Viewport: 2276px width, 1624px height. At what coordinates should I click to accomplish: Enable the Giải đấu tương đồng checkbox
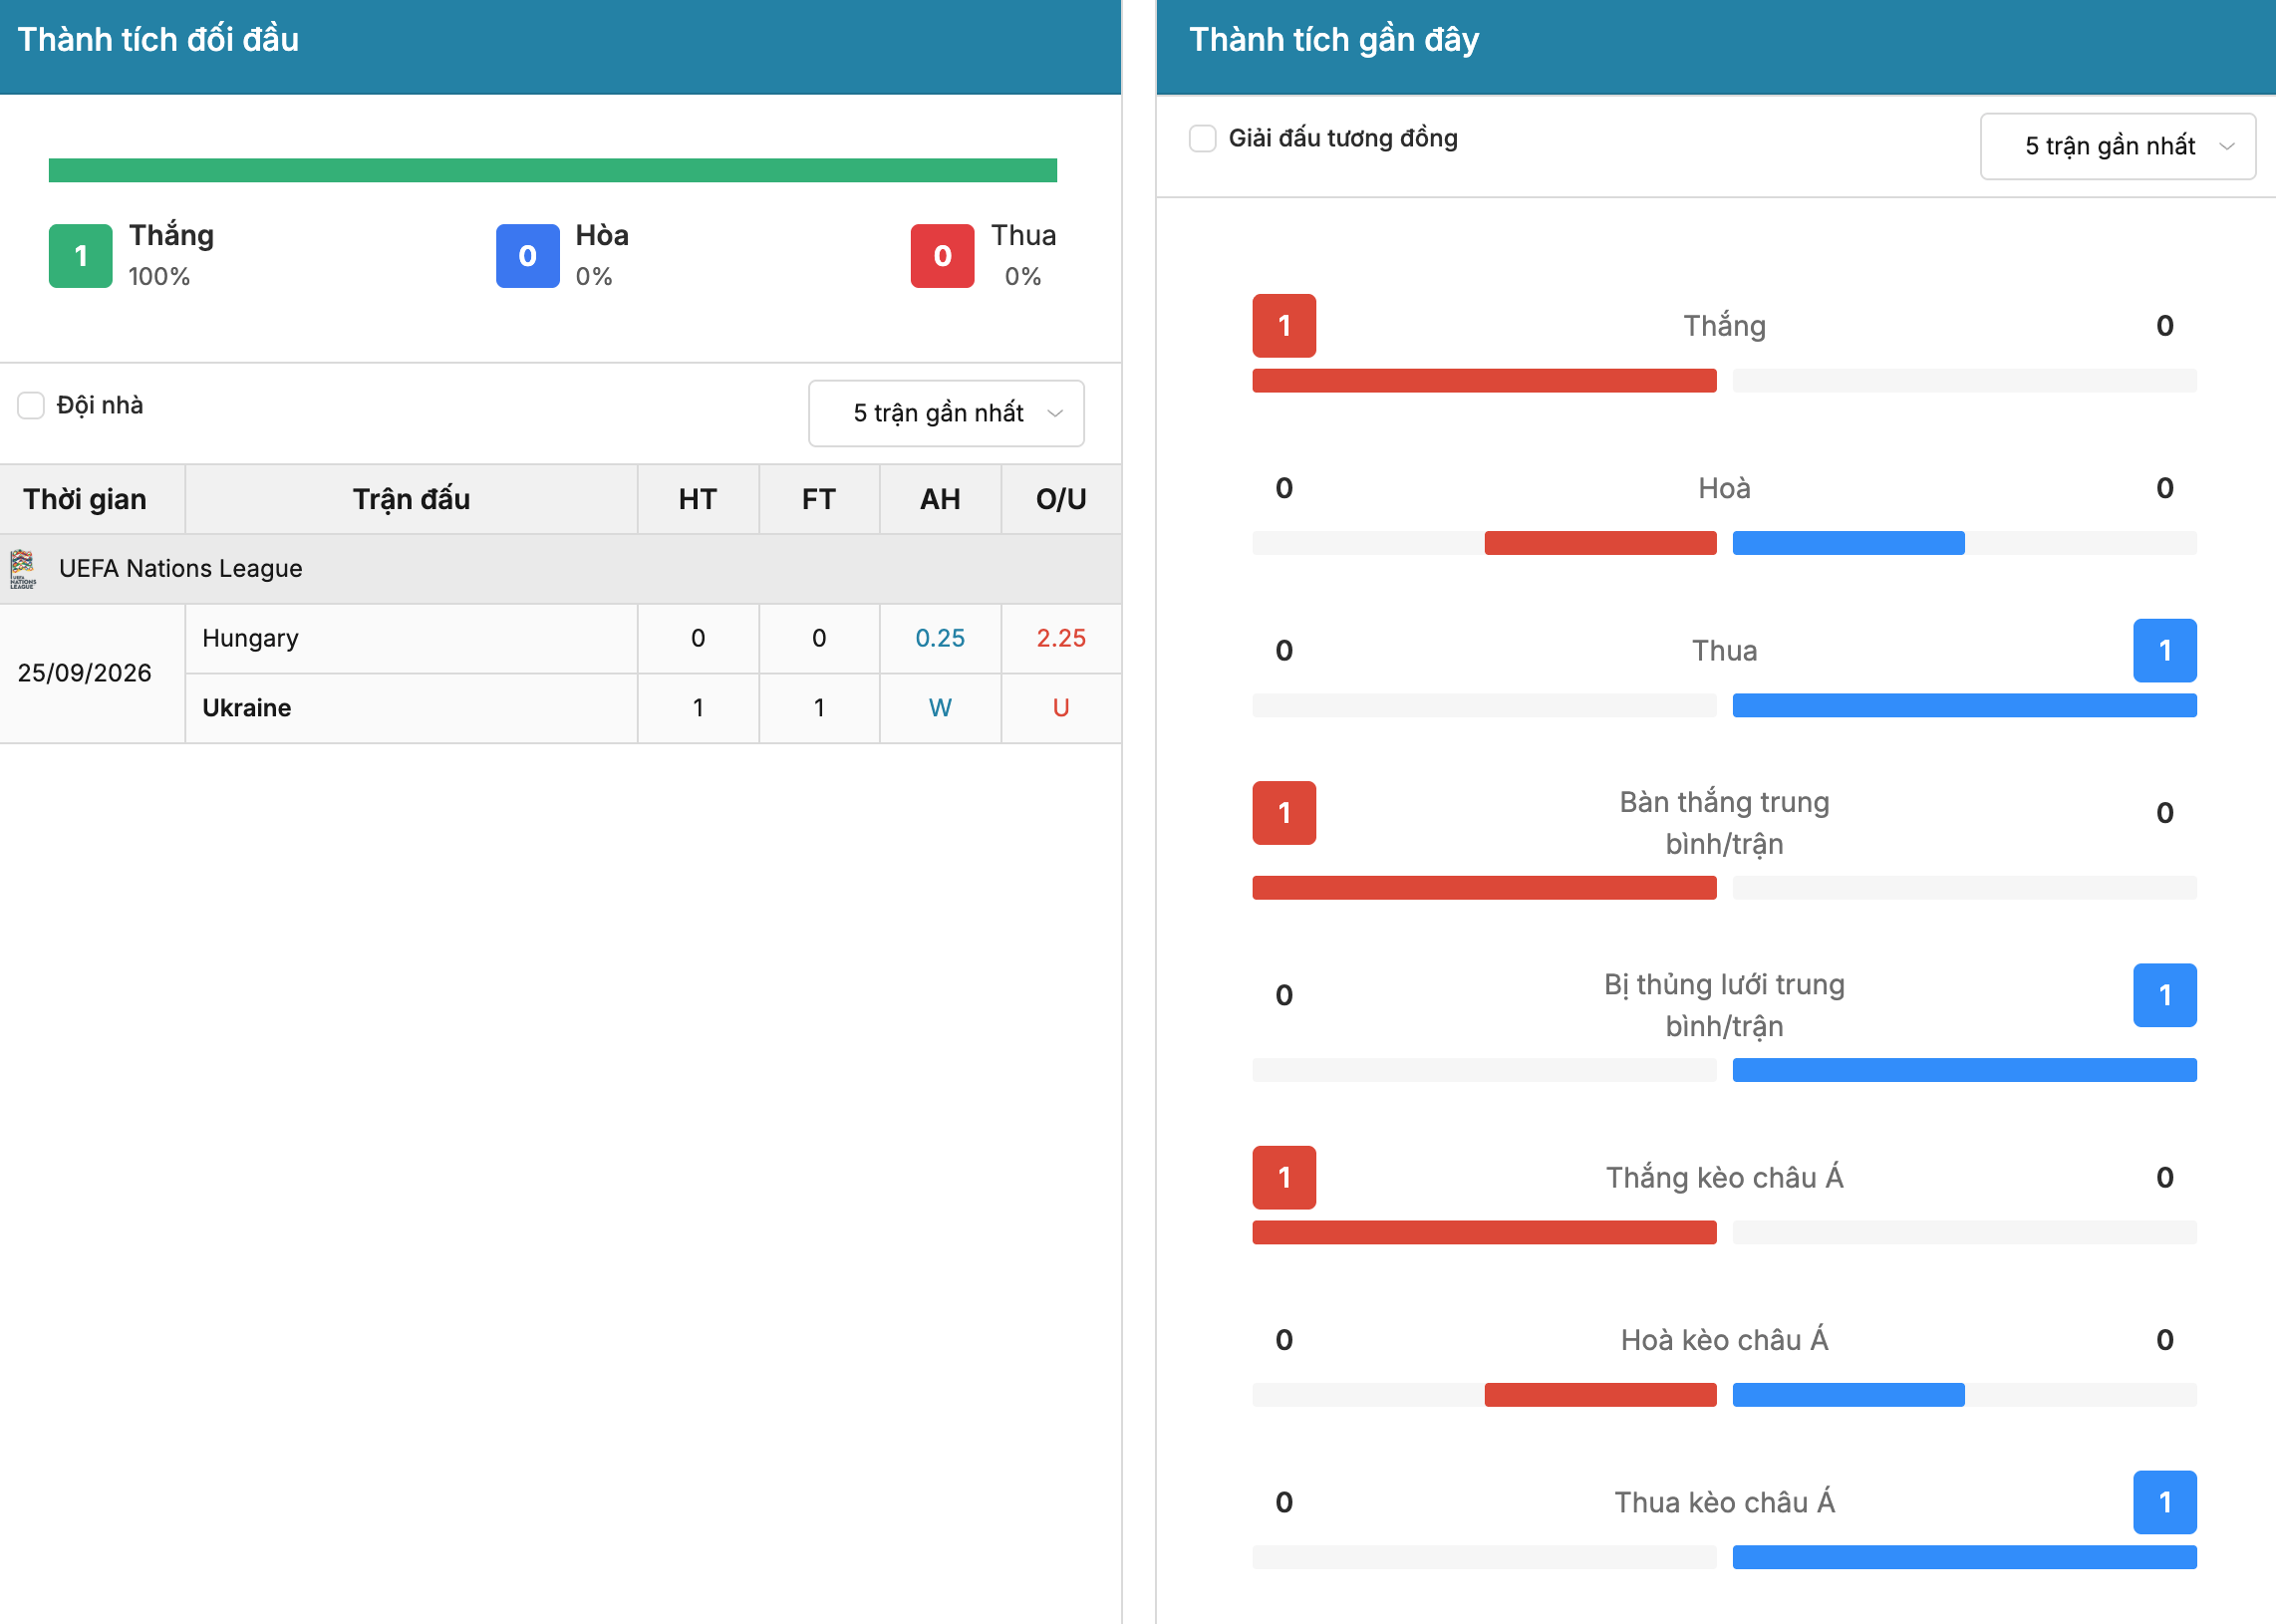1202,138
